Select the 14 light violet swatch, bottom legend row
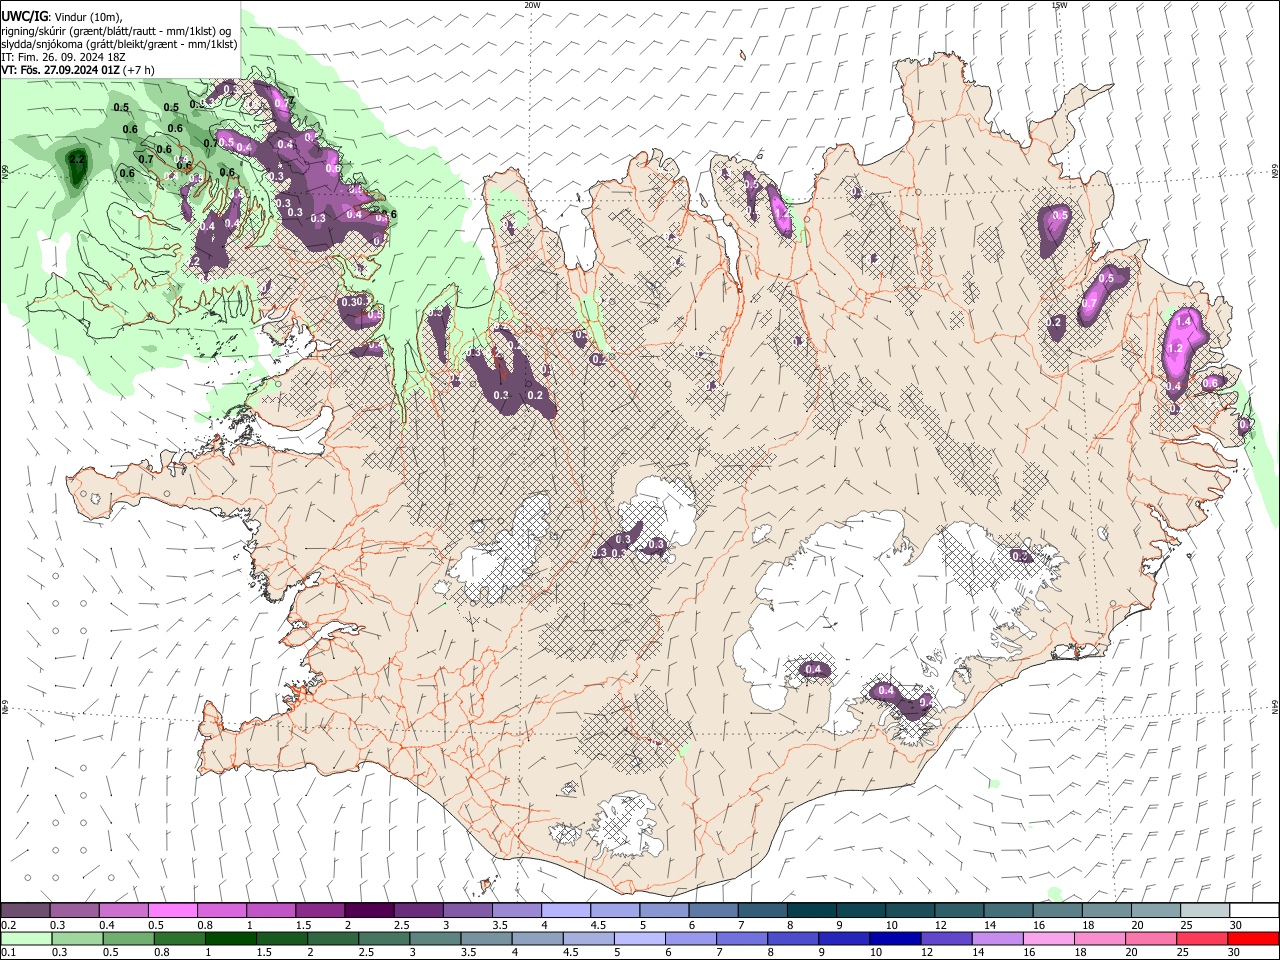Viewport: 1280px width, 960px height. point(996,938)
